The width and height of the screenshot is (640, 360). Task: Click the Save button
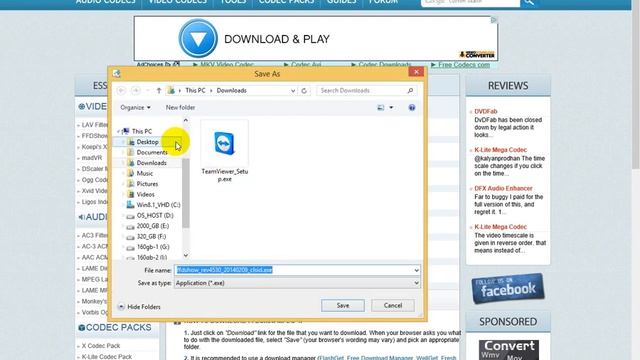tap(343, 305)
